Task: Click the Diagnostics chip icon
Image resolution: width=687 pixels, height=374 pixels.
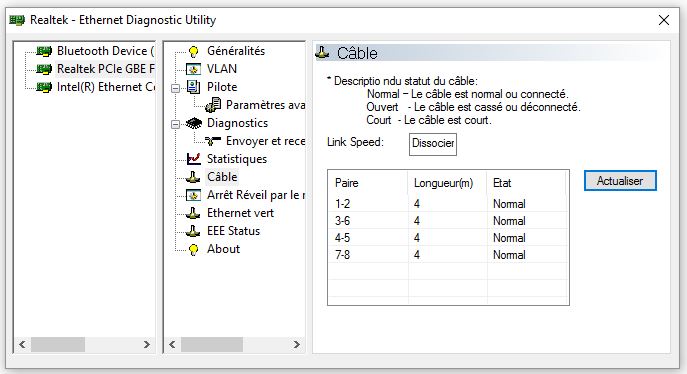Action: coord(194,123)
